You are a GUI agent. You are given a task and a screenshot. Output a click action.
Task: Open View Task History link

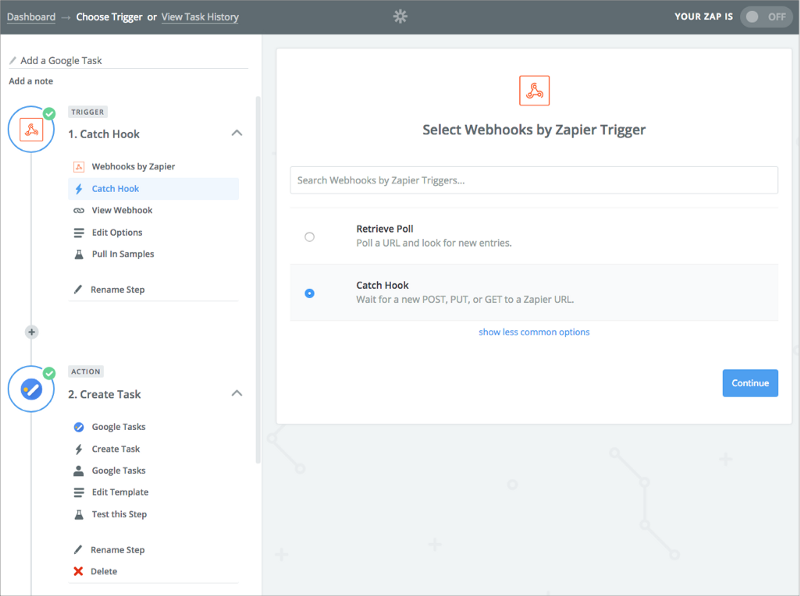pyautogui.click(x=200, y=17)
